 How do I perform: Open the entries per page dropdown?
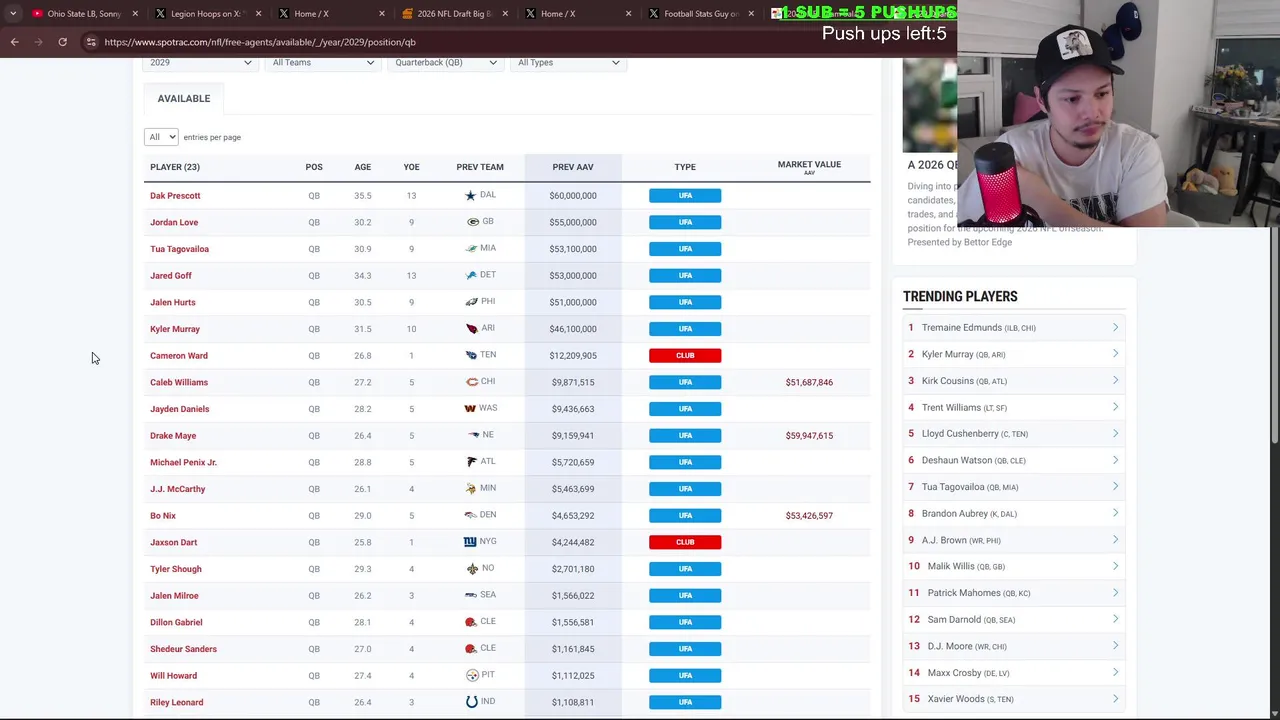click(x=160, y=137)
